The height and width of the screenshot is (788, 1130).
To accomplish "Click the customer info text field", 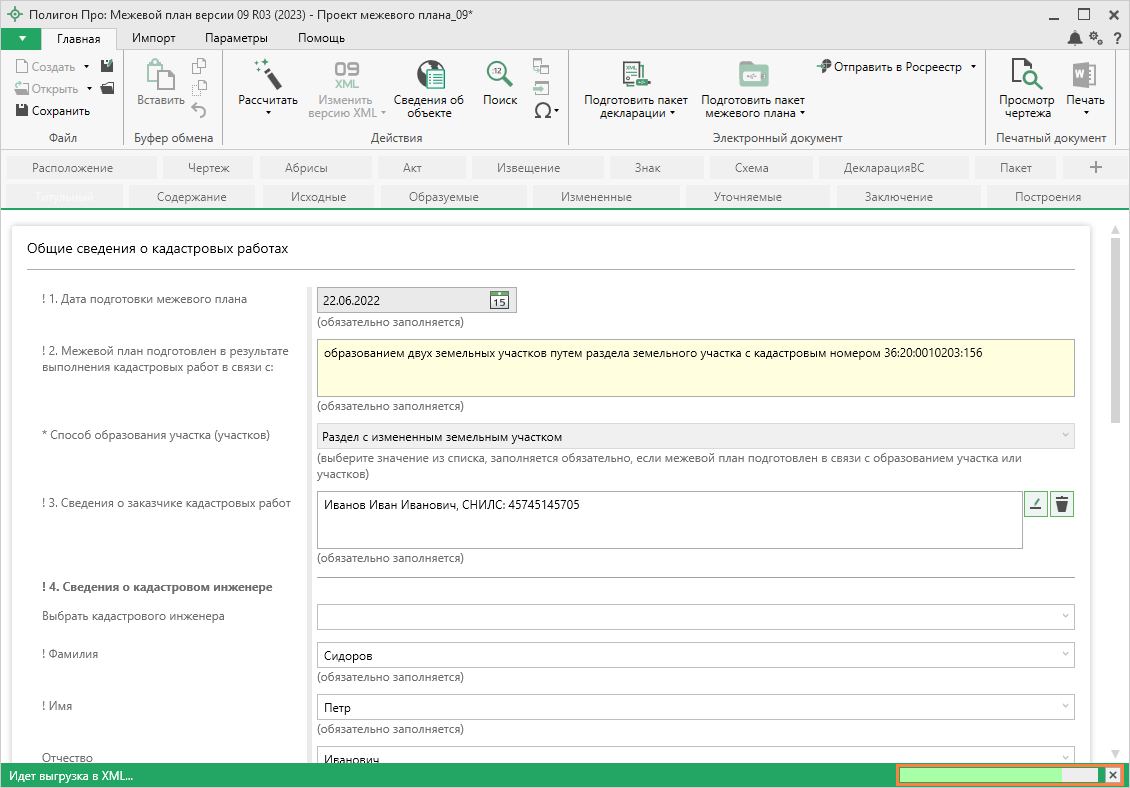I will [669, 519].
